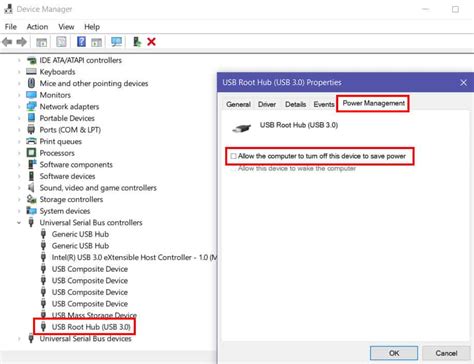474x364 pixels.
Task: Expand the Keyboards node
Action: [19, 72]
